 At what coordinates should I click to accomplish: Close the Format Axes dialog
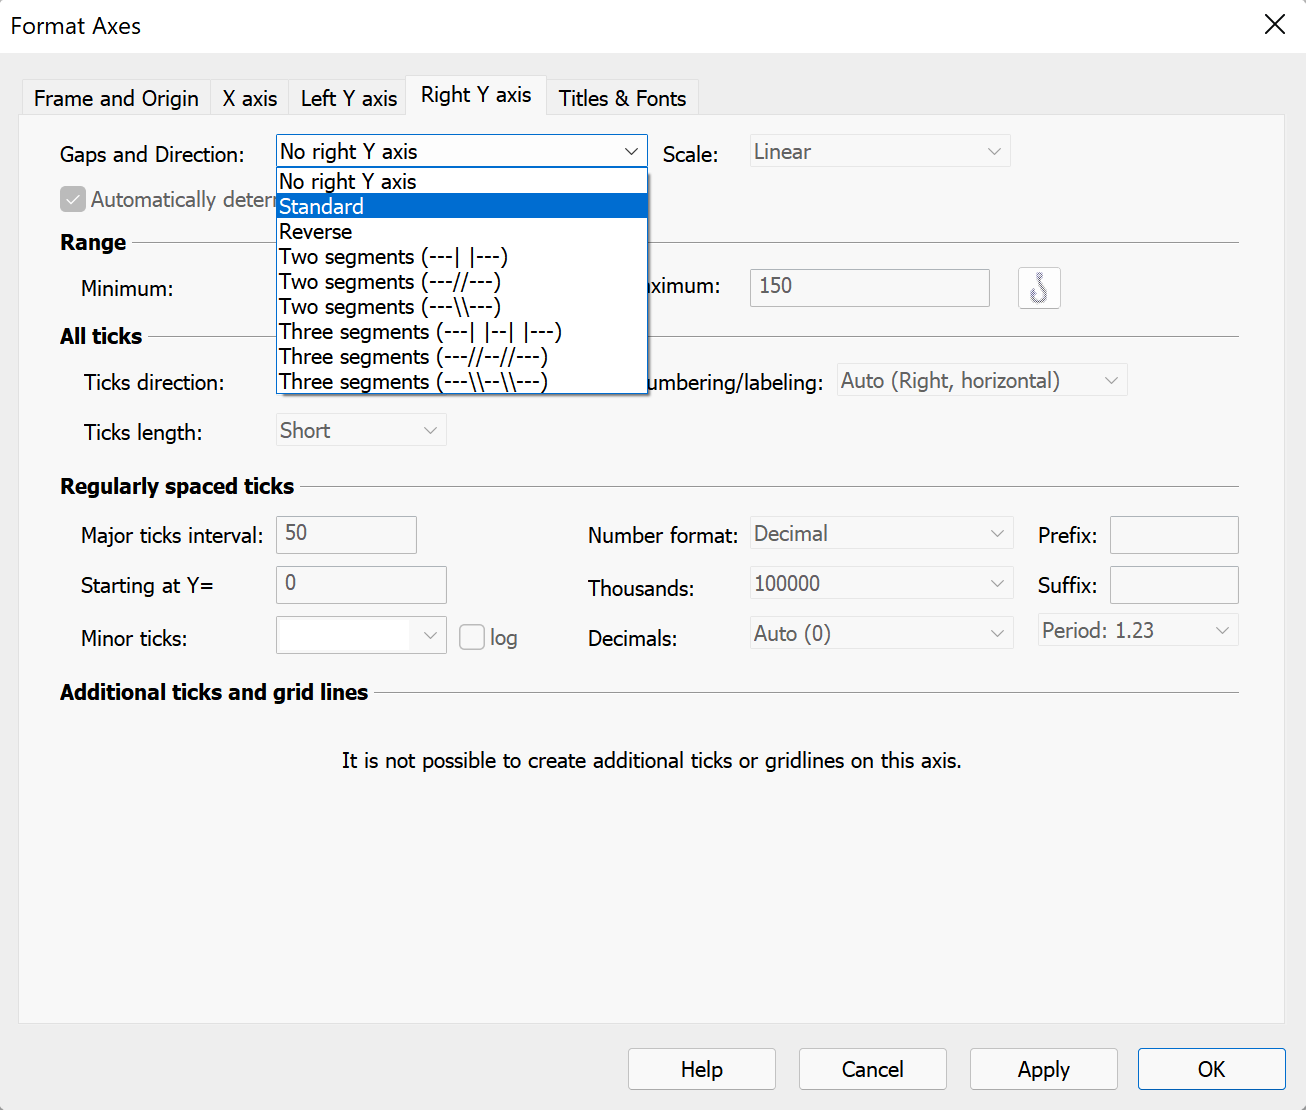[1274, 25]
